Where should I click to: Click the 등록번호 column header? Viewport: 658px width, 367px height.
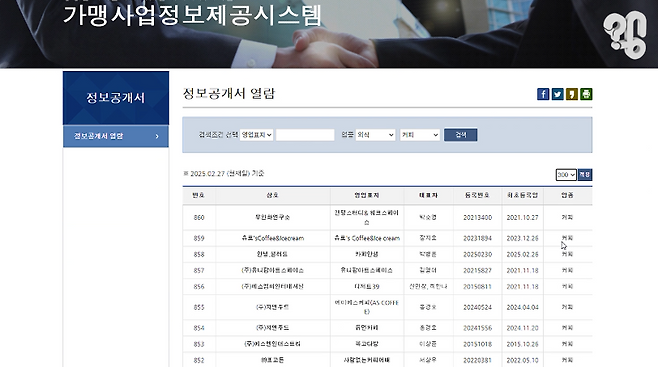click(477, 195)
